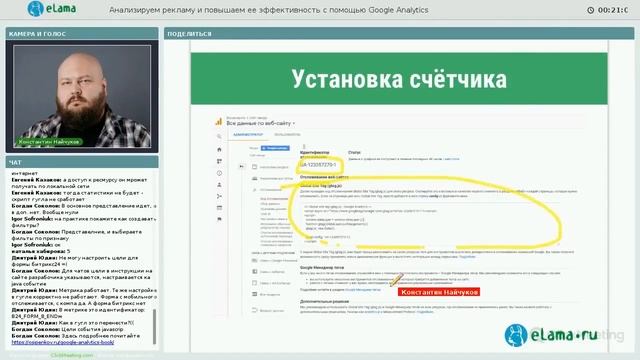
Task: Click the 'Цели события javascrip' chat message
Action: pos(67,329)
